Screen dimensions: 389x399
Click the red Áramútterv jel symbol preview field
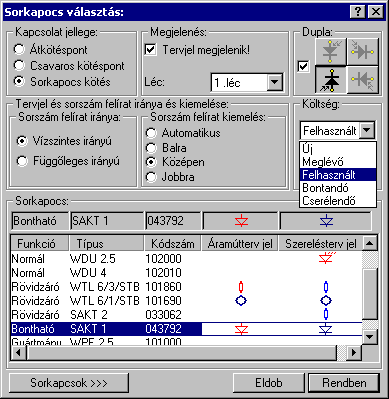(240, 221)
